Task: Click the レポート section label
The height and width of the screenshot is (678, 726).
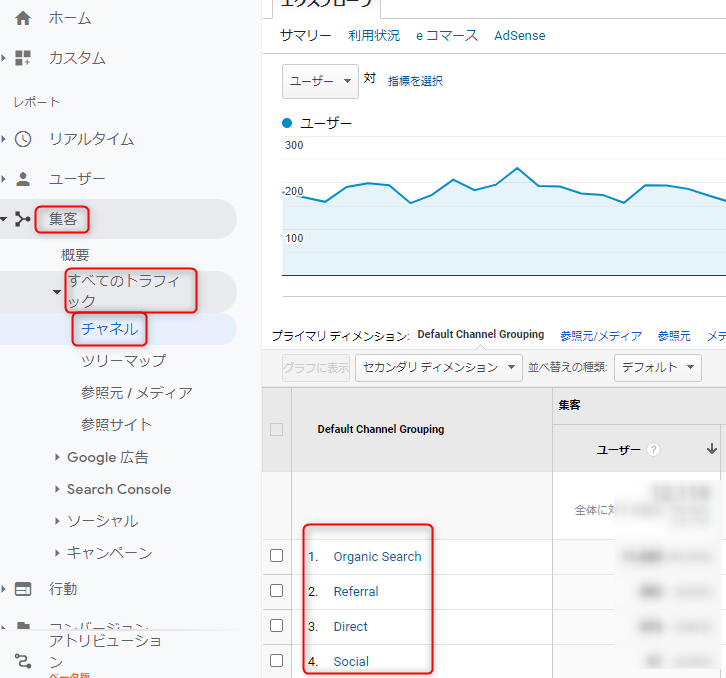Action: tap(37, 102)
